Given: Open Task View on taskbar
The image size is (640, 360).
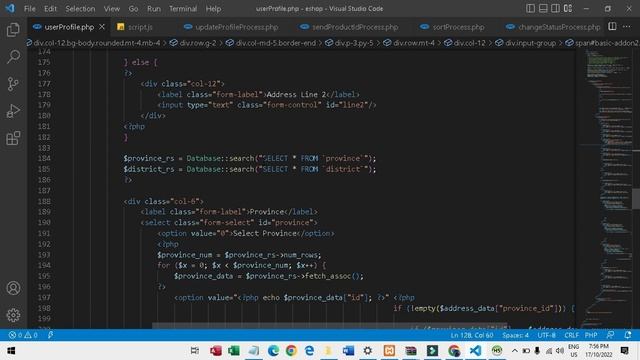Looking at the screenshot, I should point(195,351).
